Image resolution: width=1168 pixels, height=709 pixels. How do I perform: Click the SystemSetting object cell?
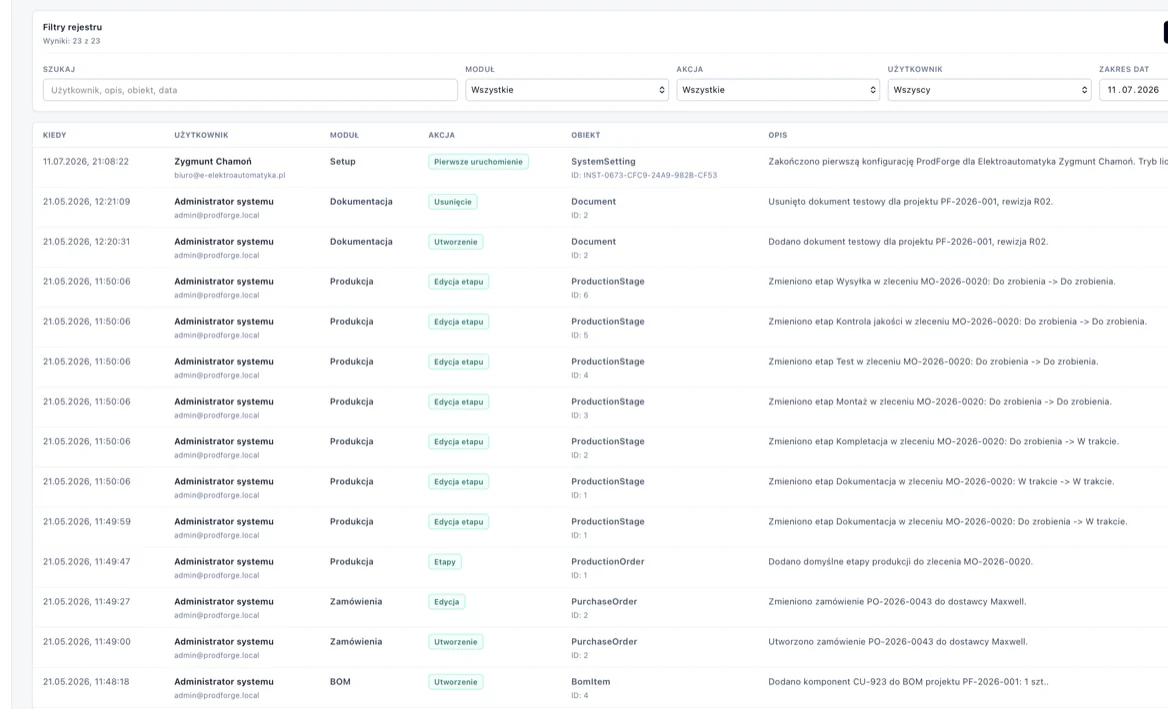pyautogui.click(x=603, y=162)
